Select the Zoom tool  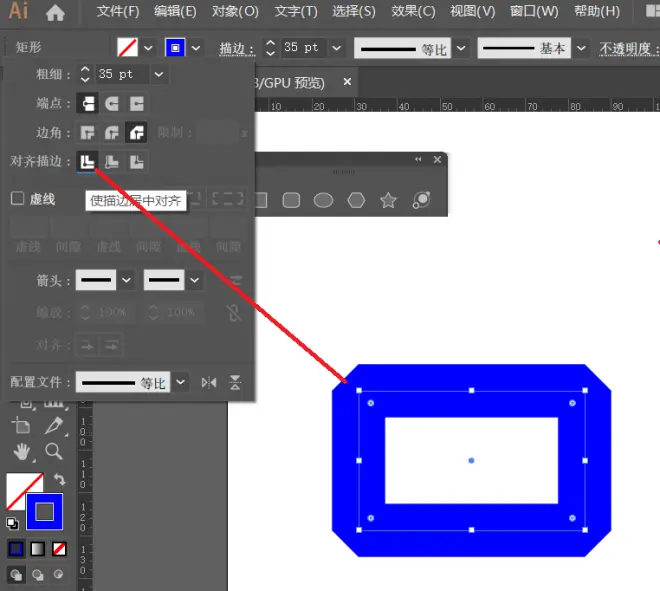point(54,451)
